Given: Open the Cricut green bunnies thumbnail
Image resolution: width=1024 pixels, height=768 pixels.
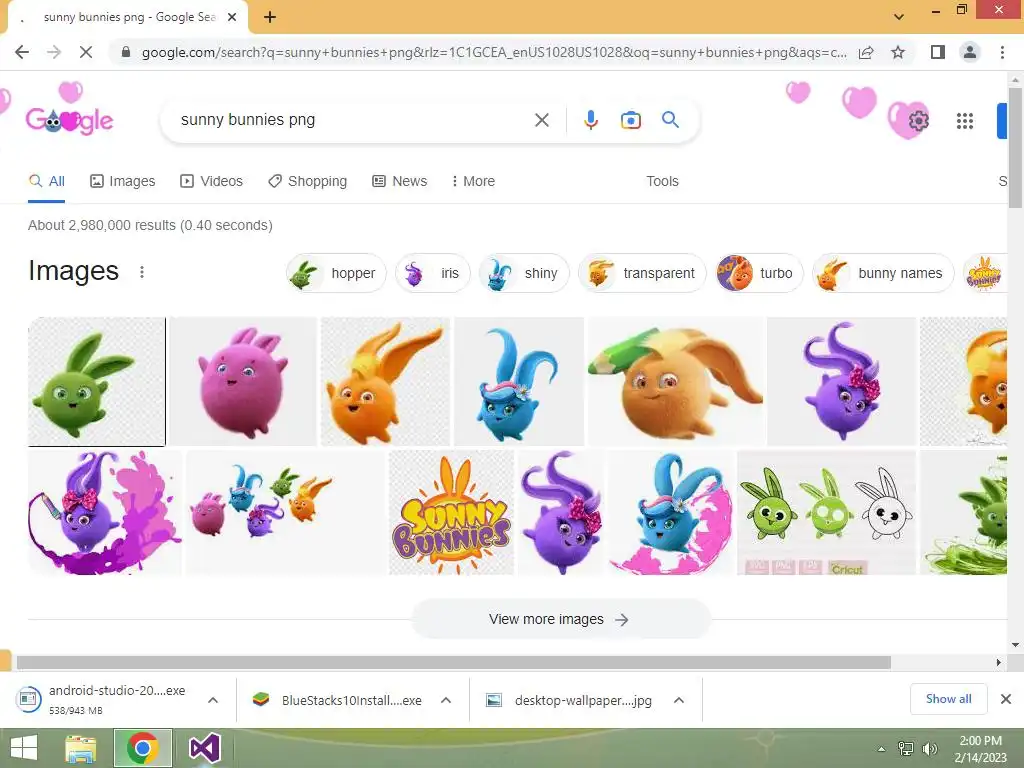Looking at the screenshot, I should click(826, 513).
